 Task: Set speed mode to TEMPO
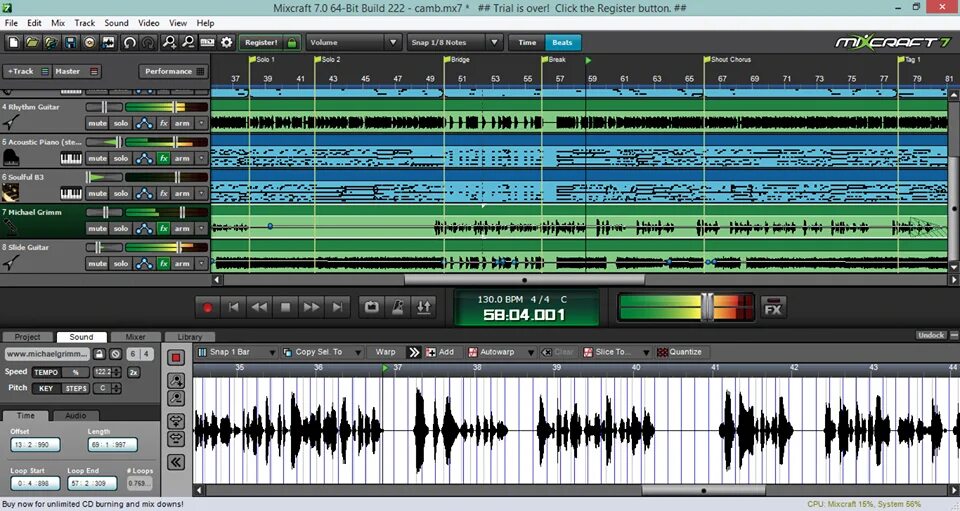(46, 372)
